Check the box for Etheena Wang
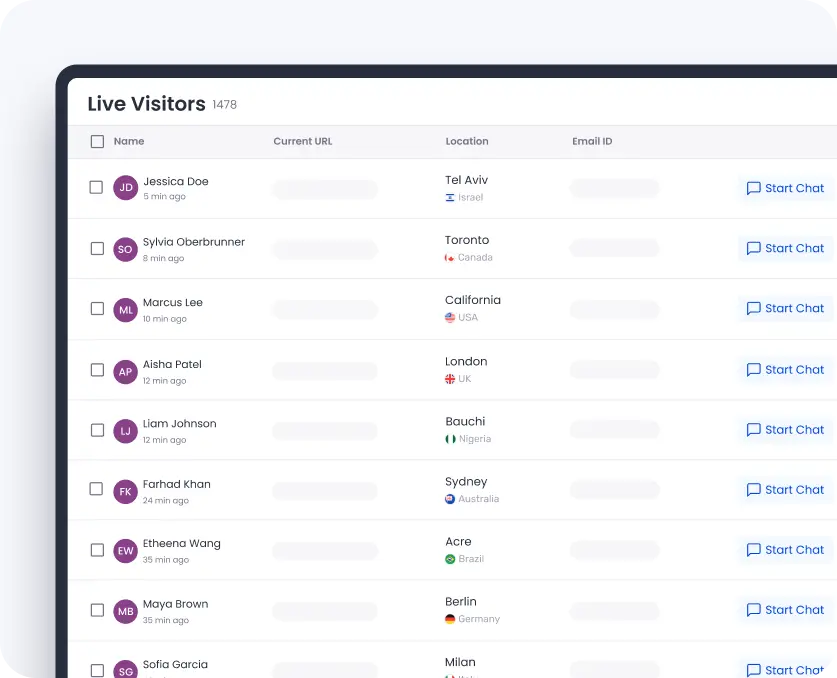This screenshot has width=837, height=678. point(97,550)
